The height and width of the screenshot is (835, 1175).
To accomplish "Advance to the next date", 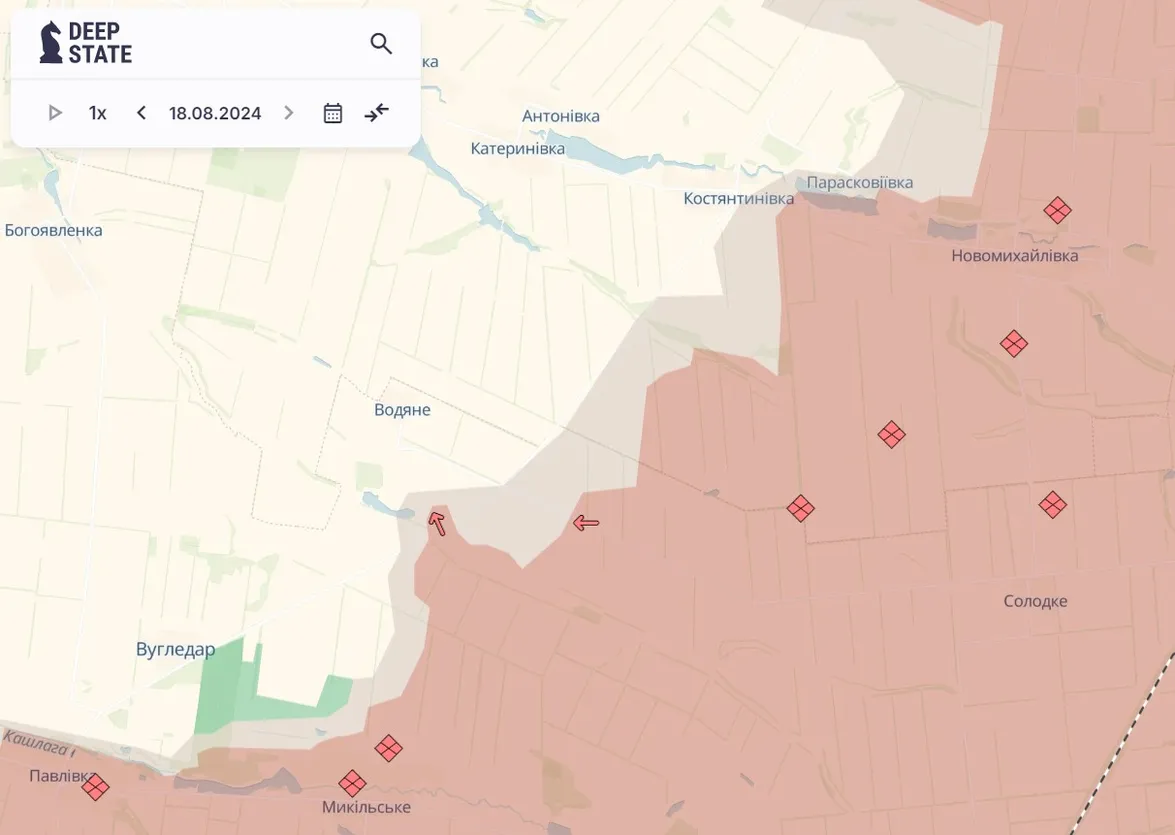I will 289,113.
